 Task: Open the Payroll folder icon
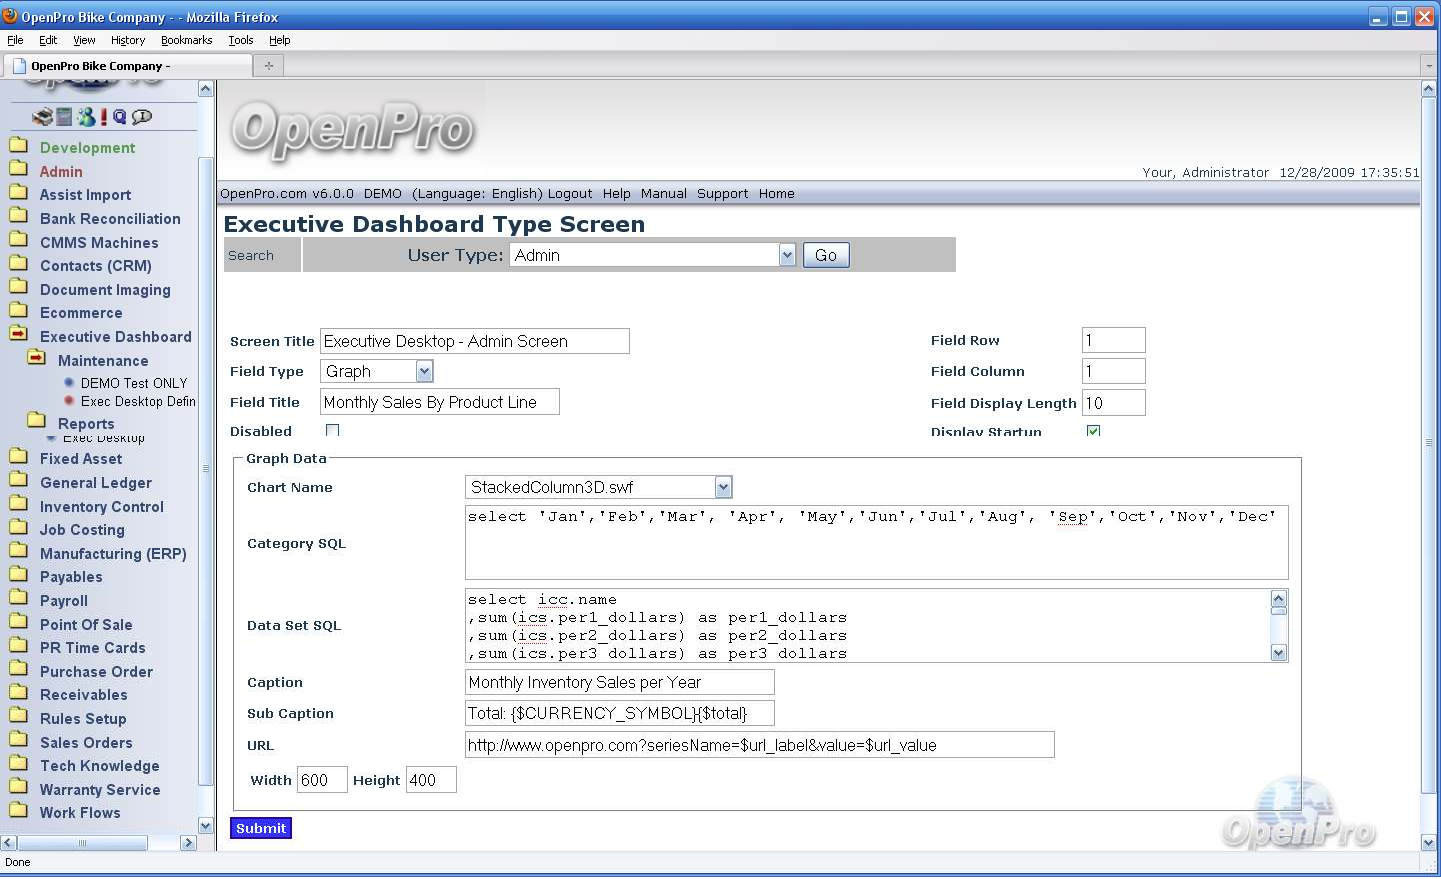tap(18, 599)
